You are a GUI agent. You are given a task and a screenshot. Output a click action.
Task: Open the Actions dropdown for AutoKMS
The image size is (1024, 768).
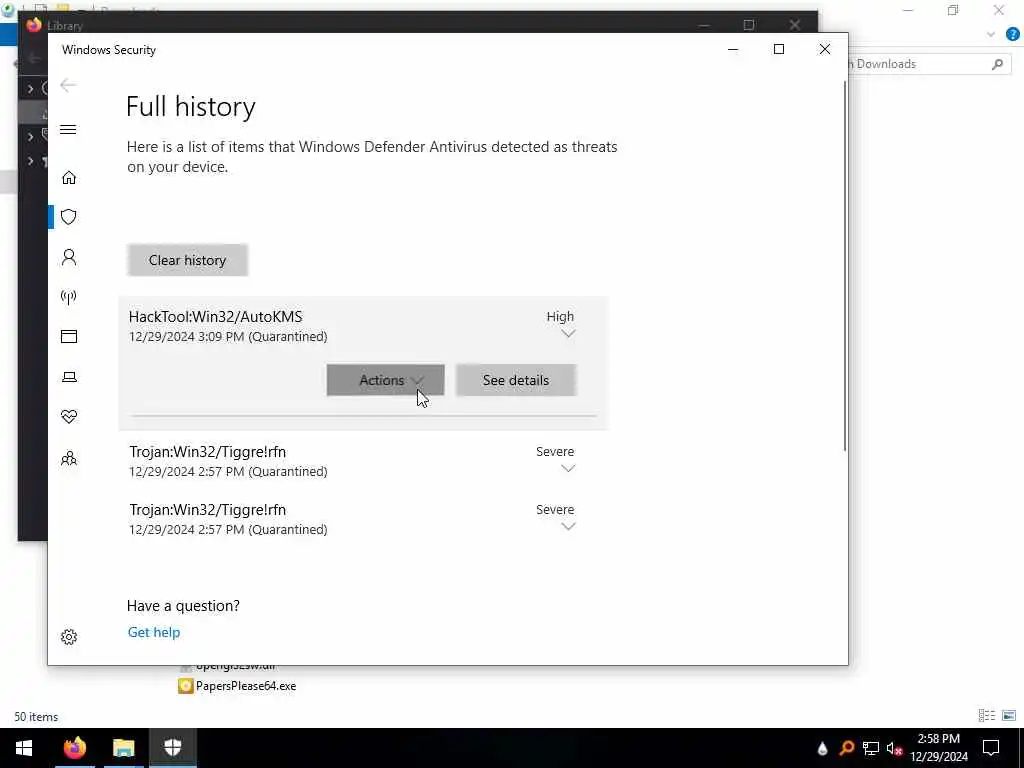385,380
